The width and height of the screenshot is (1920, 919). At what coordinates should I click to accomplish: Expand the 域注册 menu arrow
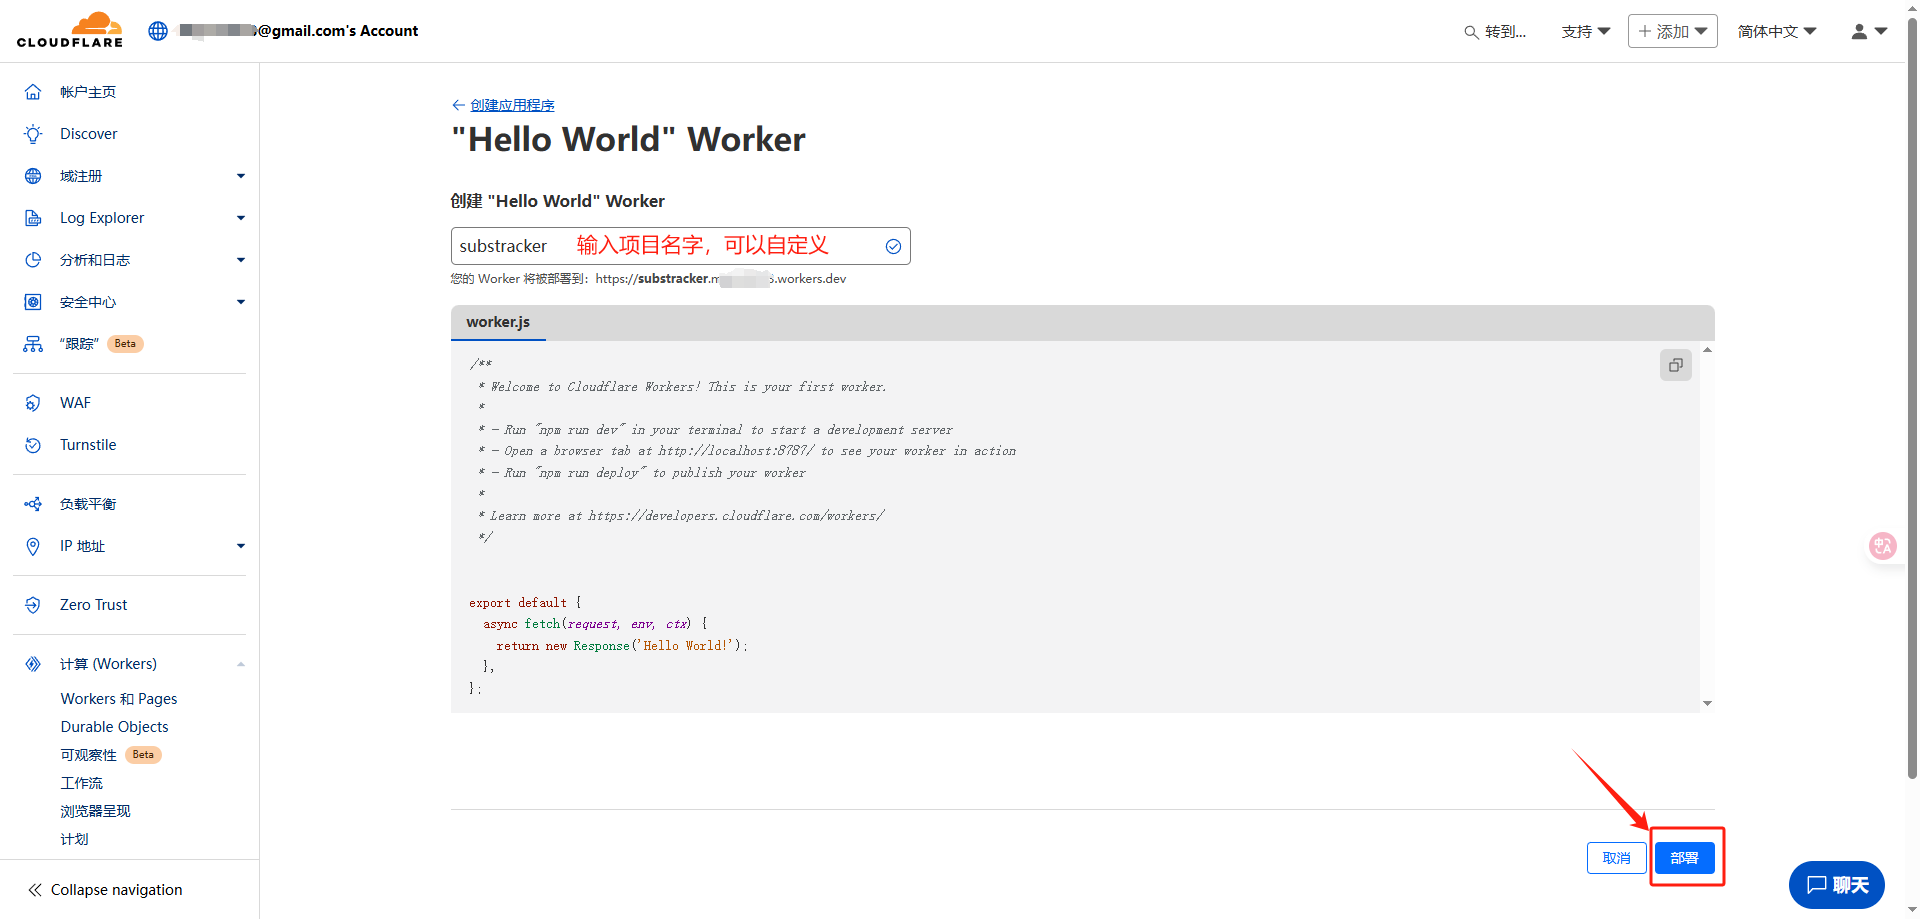[x=241, y=176]
